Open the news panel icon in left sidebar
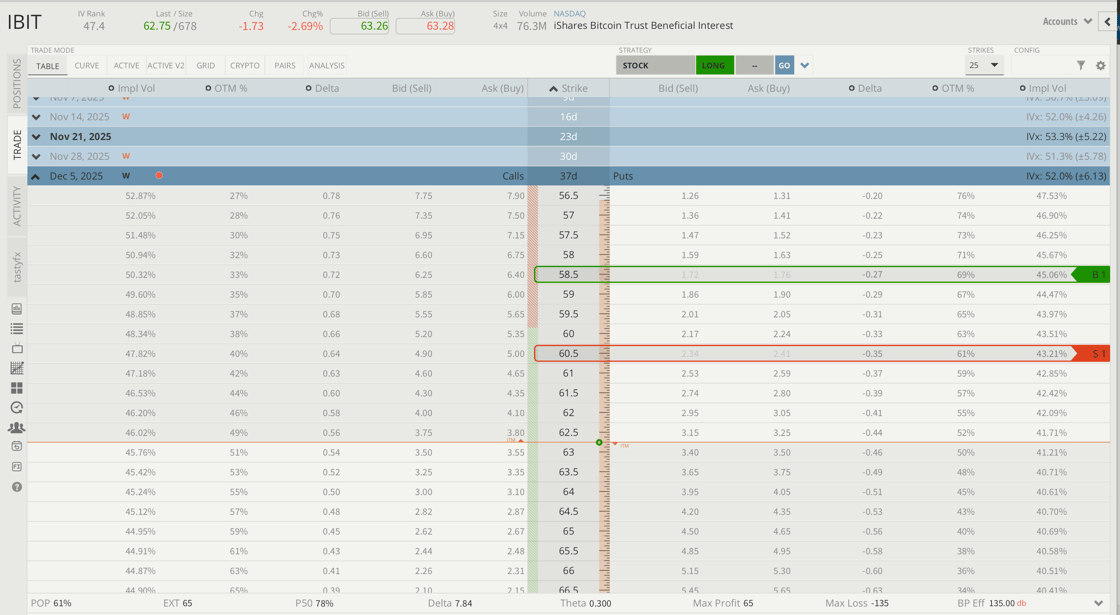Image resolution: width=1120 pixels, height=615 pixels. 16,309
